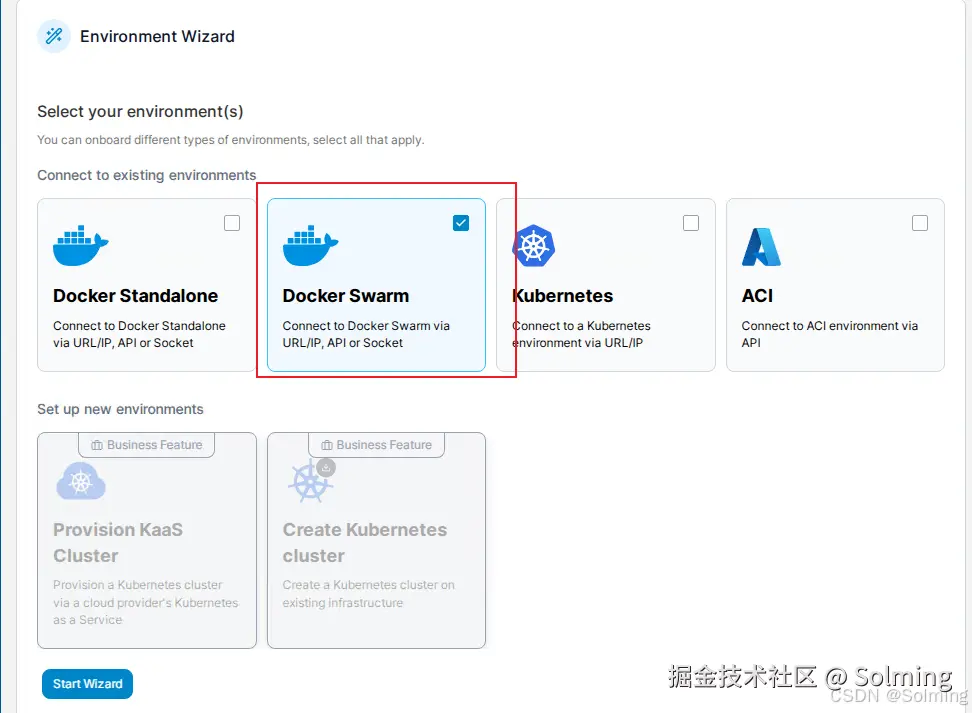Click Business Feature badge on Create Kubernetes card
Screen dimensions: 972x713
[376, 445]
